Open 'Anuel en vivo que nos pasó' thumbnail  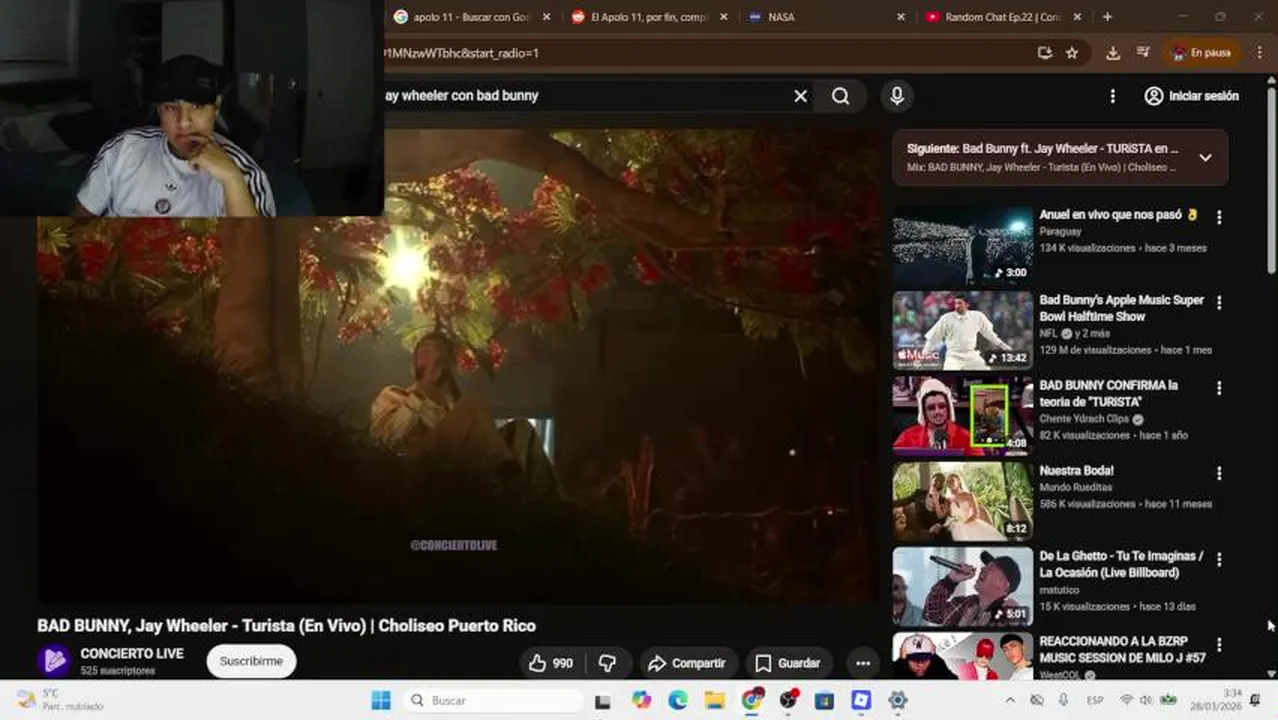(962, 246)
